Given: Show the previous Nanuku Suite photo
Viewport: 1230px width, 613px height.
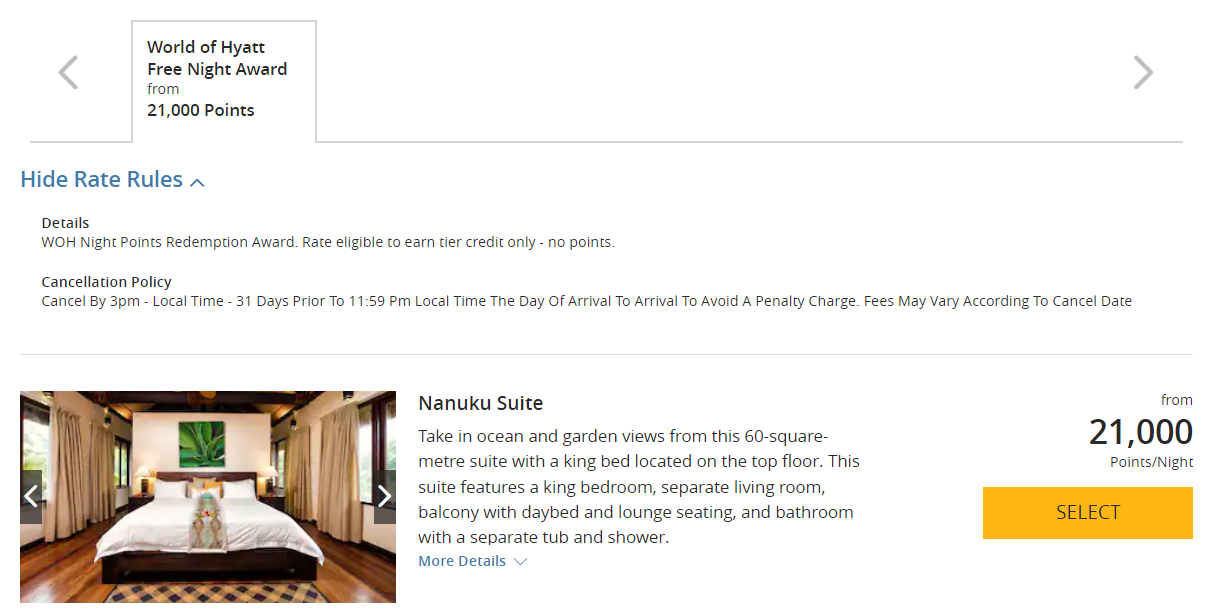Looking at the screenshot, I should 31,495.
